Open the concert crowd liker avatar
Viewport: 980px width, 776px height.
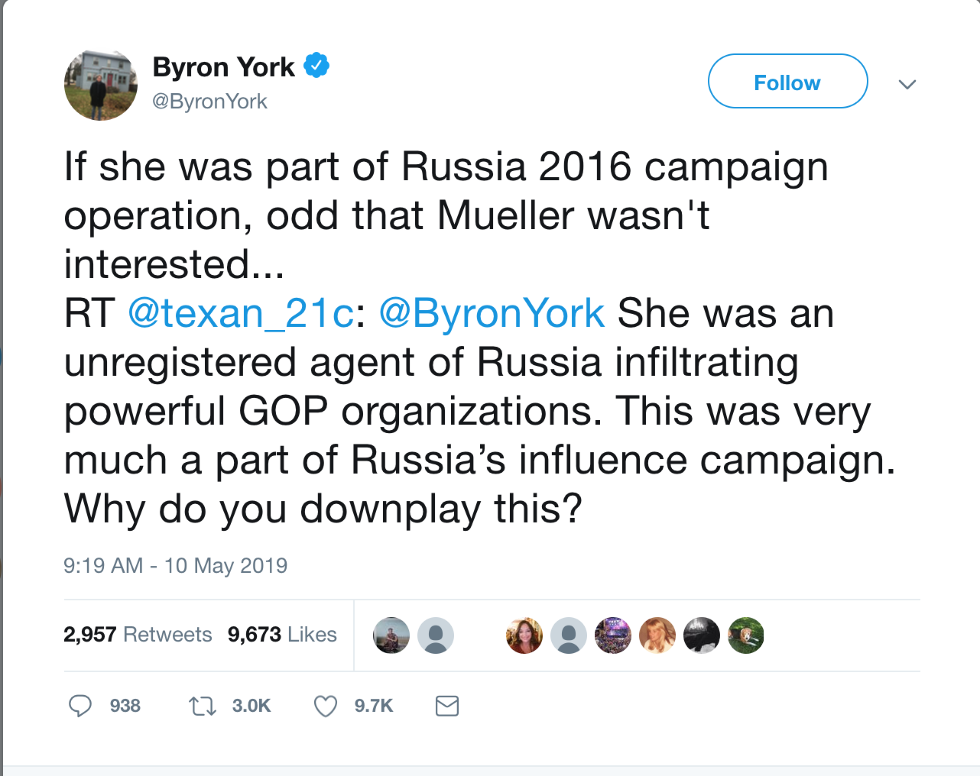(x=613, y=635)
